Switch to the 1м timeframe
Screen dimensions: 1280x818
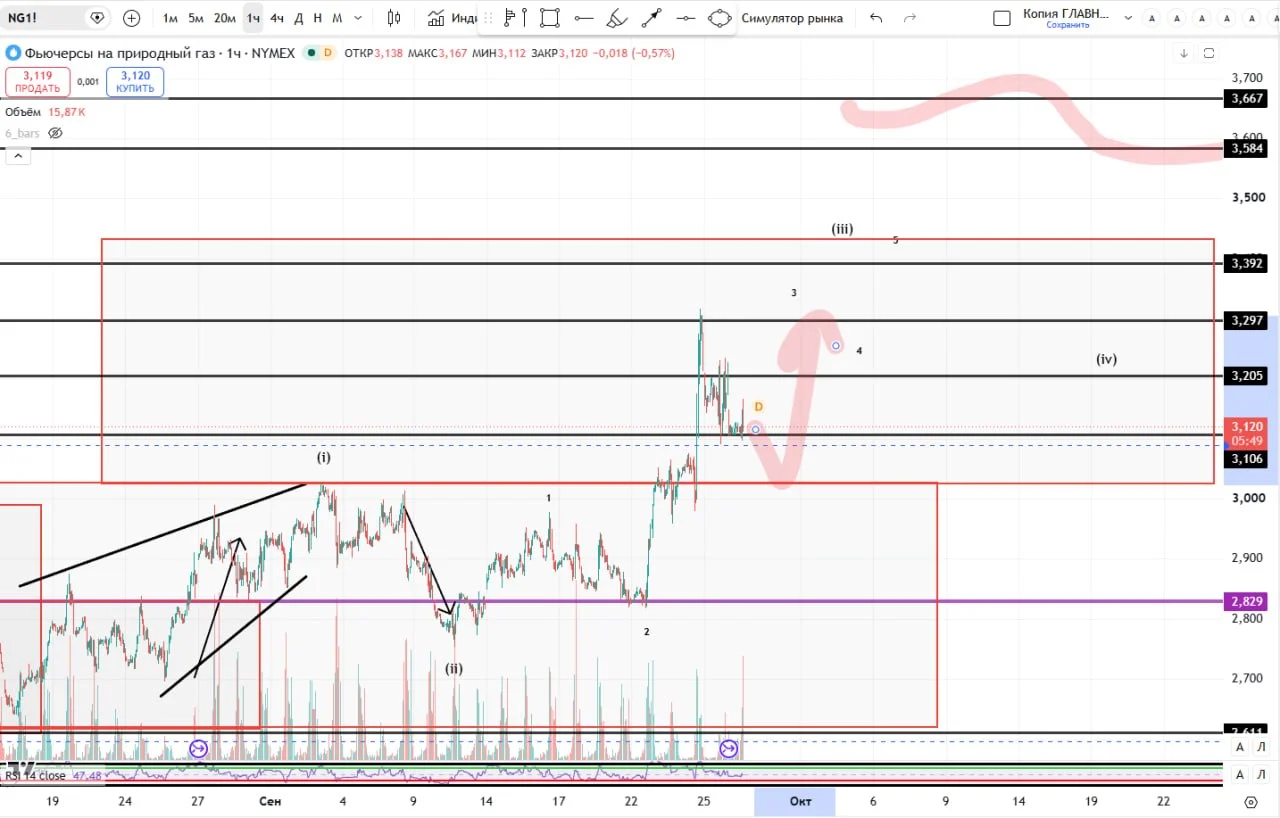(x=170, y=18)
